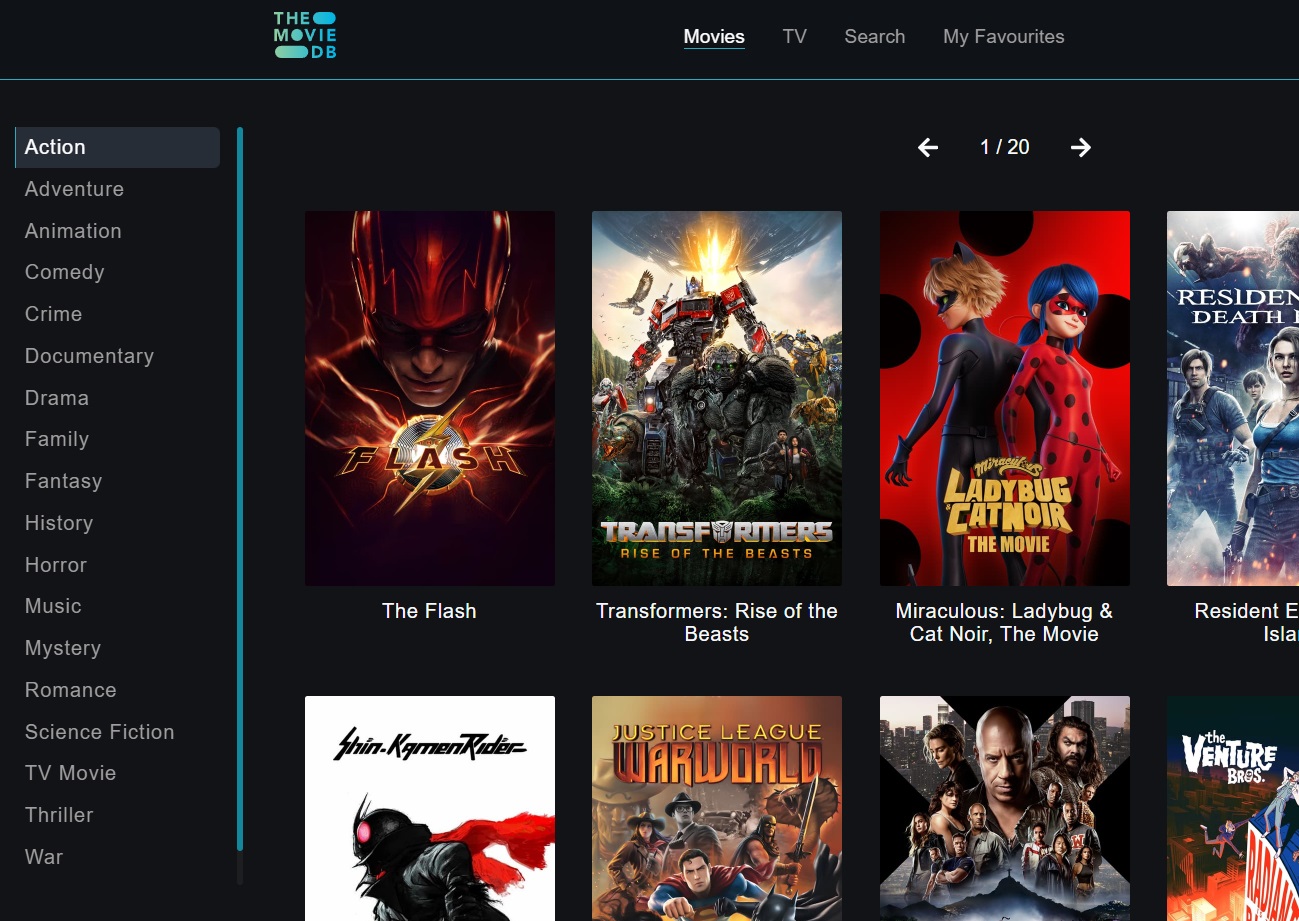Click "Miraculous: Ladybug & Cat Noir" title
Image resolution: width=1299 pixels, height=921 pixels.
tap(1004, 622)
